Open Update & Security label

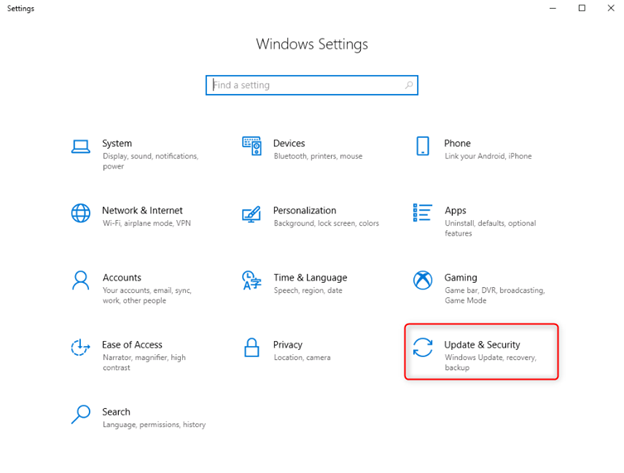(x=482, y=345)
